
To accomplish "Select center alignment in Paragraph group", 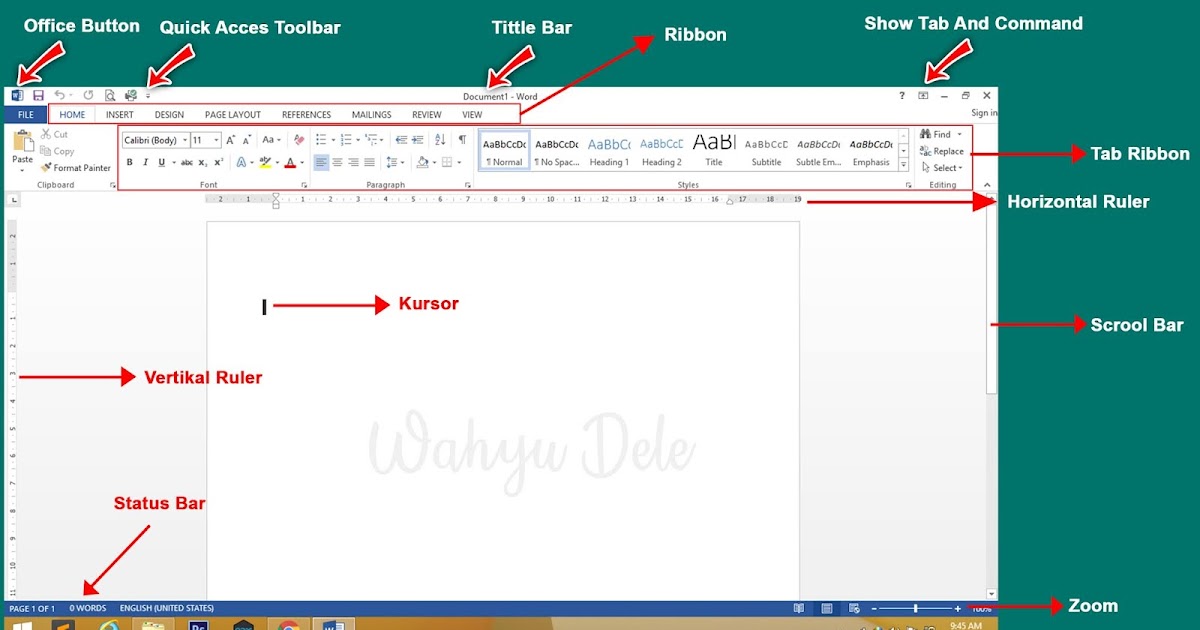I will [x=335, y=161].
